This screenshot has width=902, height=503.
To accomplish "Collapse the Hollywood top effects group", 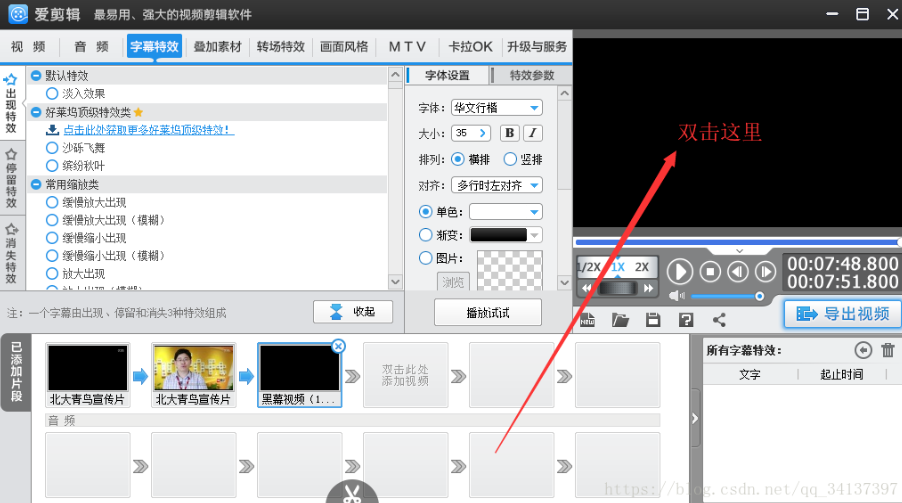I will [36, 112].
